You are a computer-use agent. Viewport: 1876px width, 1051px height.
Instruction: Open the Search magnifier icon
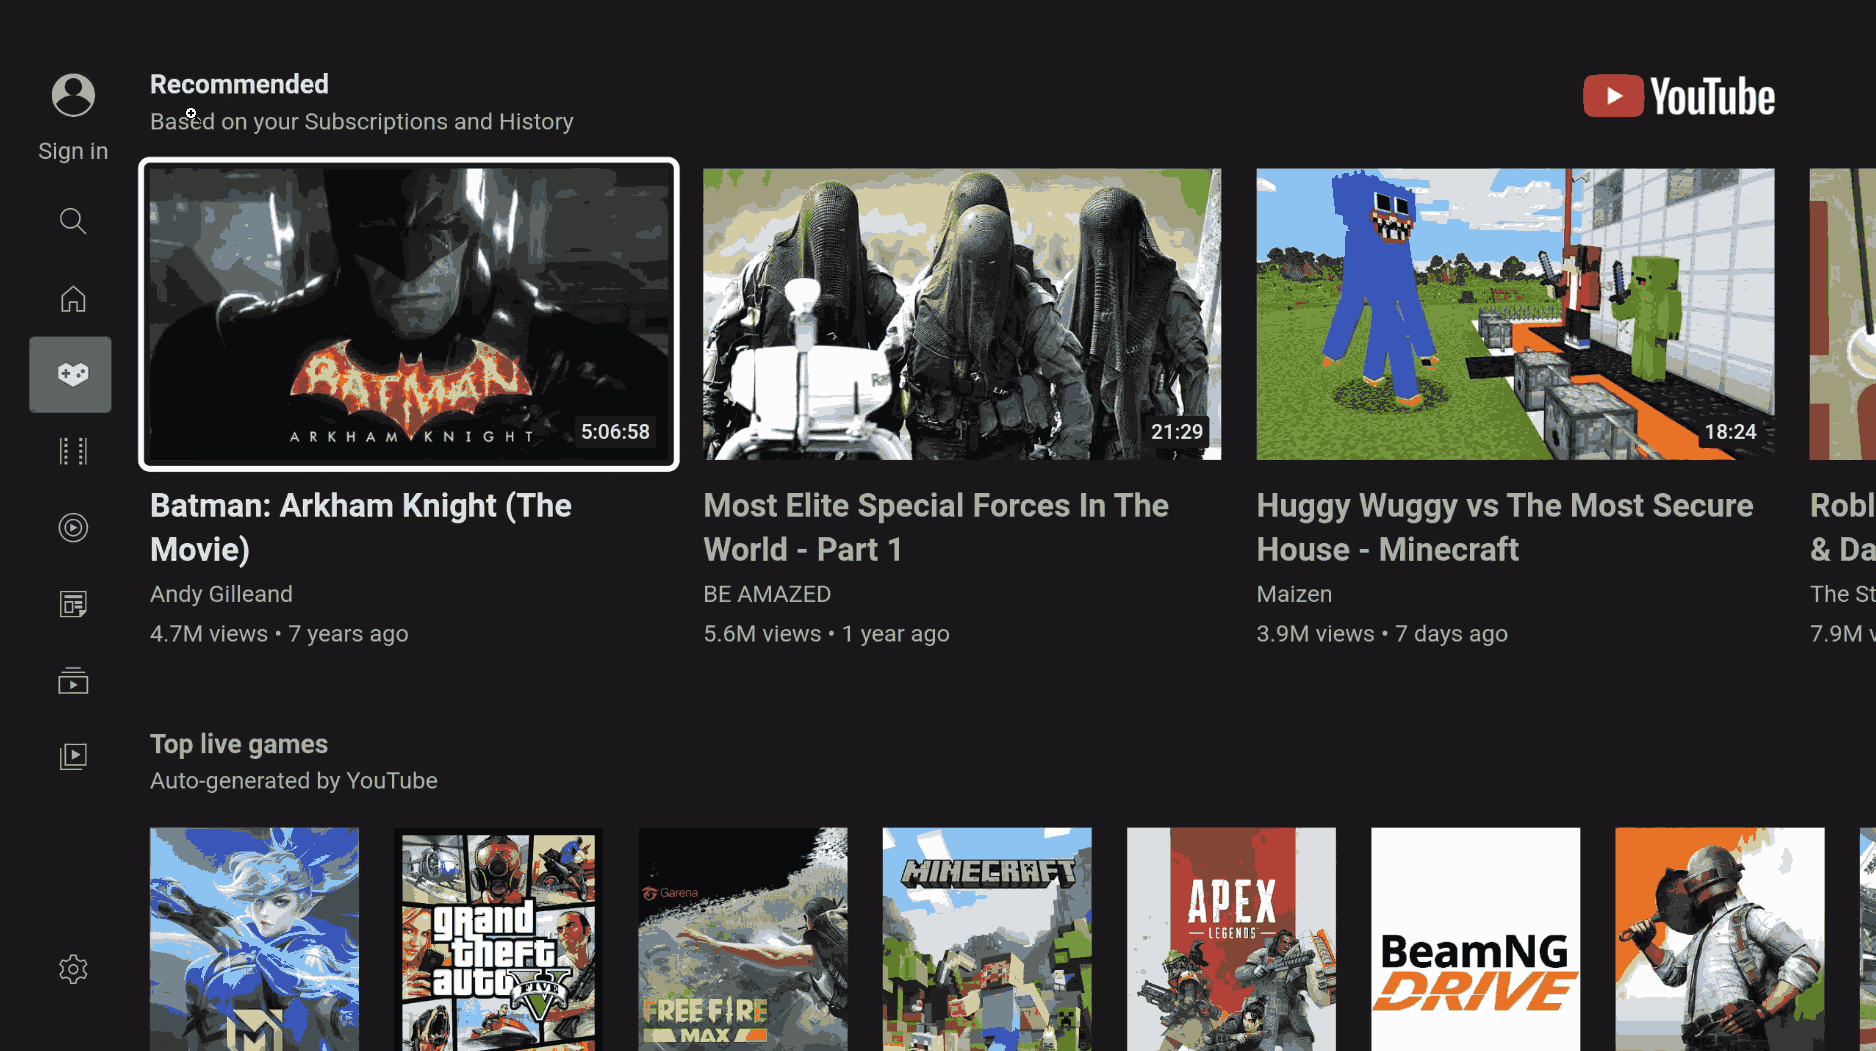coord(73,221)
